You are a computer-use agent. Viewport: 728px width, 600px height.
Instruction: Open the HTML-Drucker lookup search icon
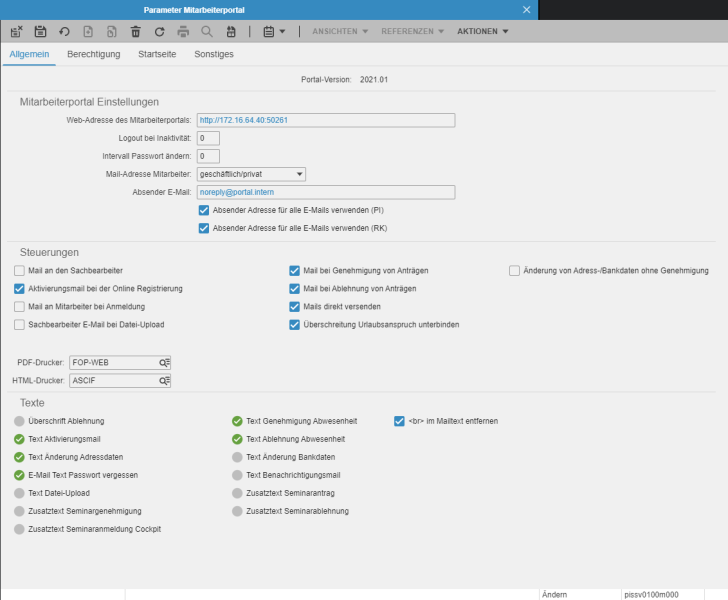(165, 381)
